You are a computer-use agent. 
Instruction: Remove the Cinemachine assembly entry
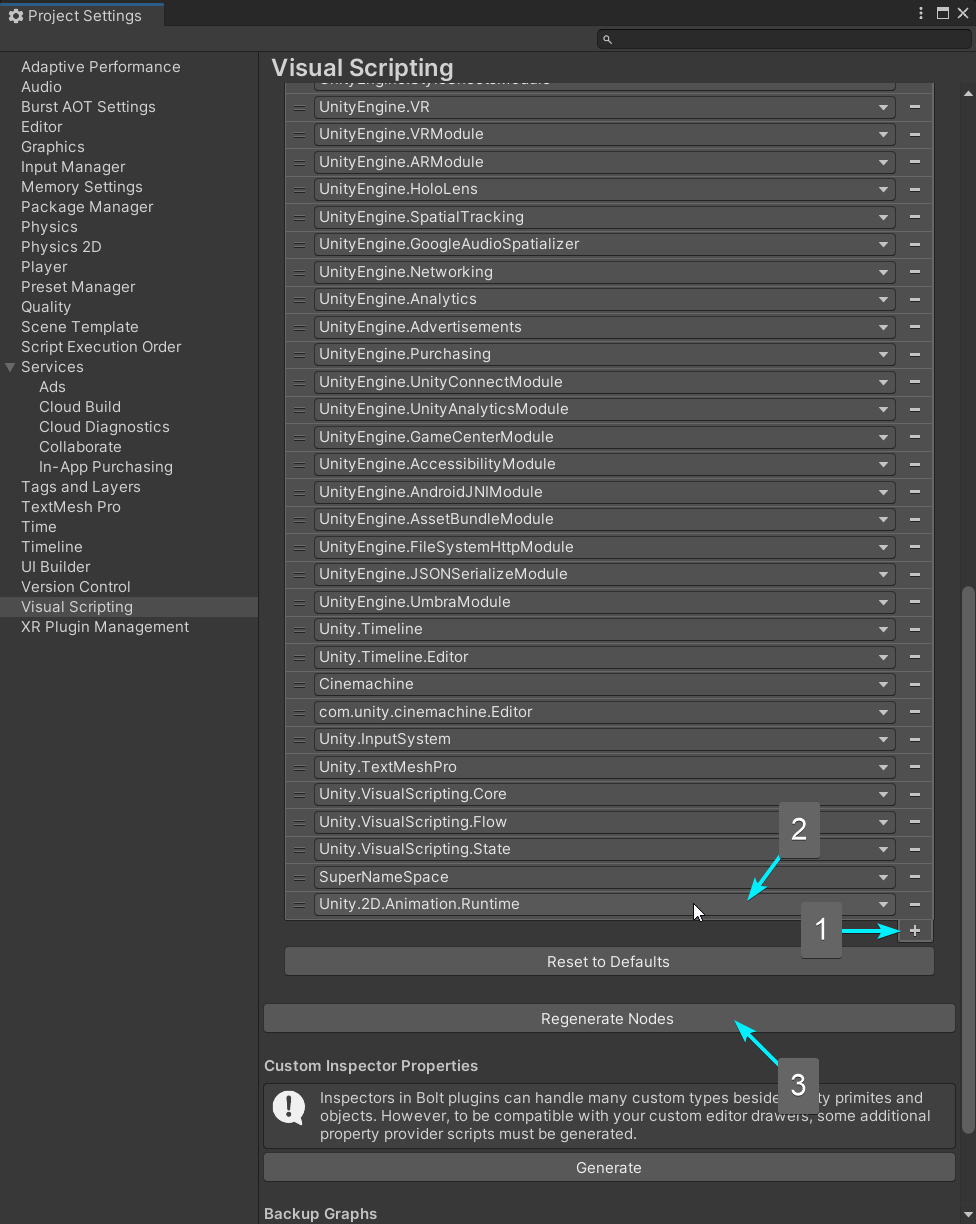pos(914,684)
